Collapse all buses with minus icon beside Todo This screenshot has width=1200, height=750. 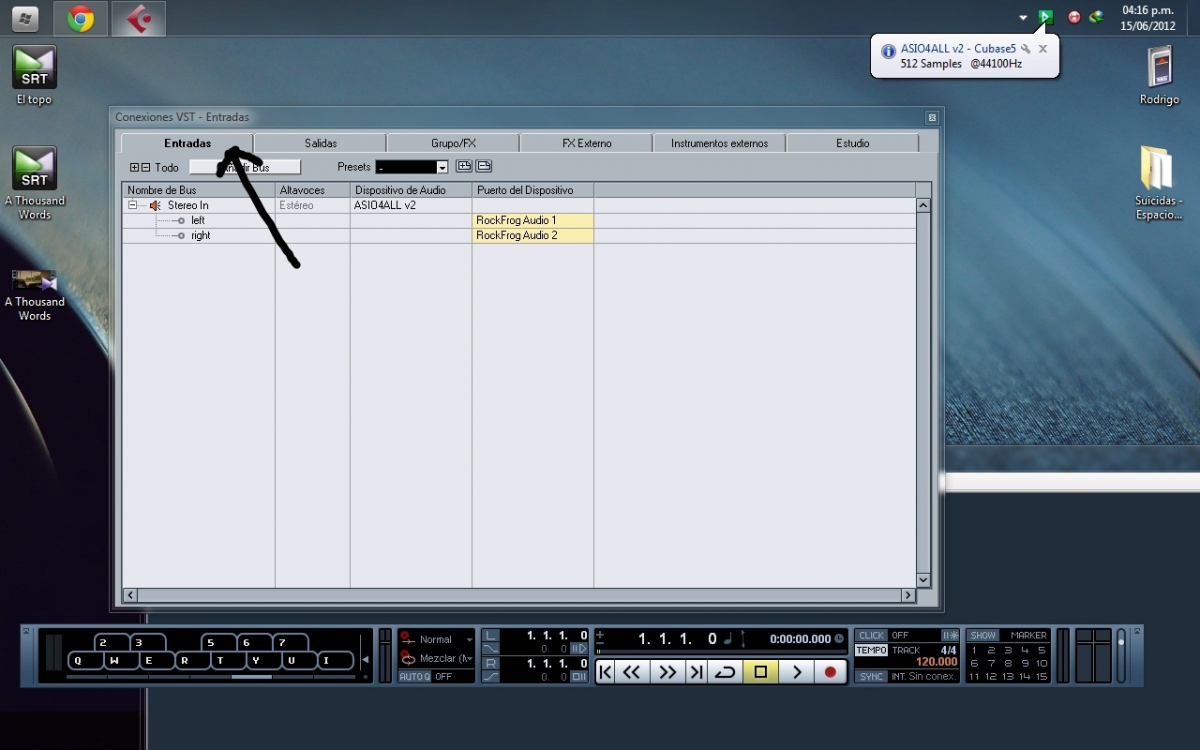[x=146, y=167]
